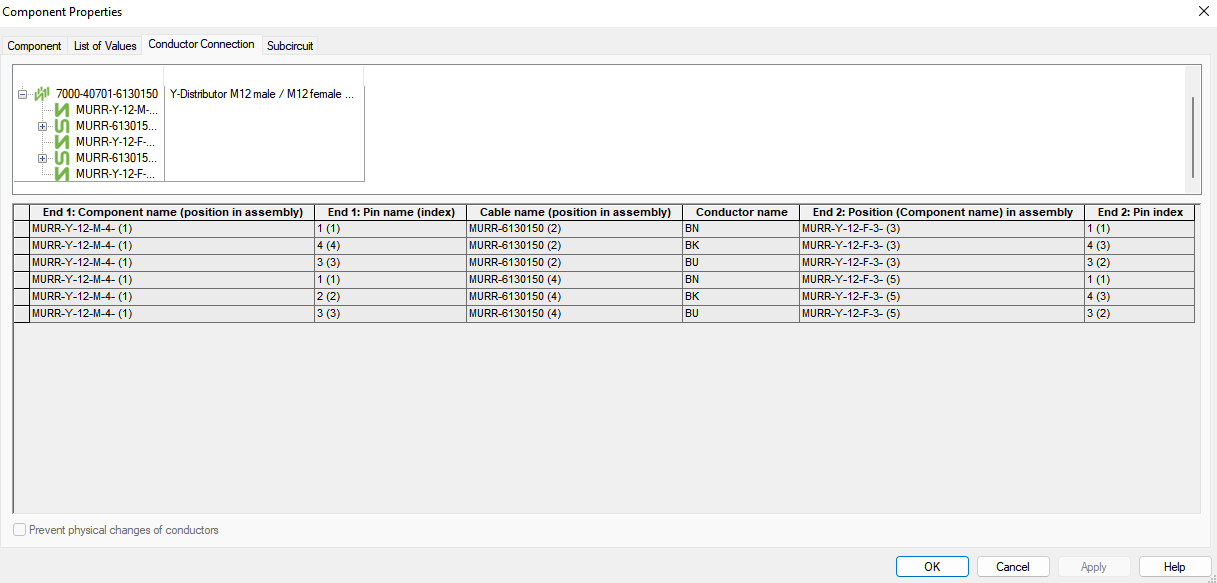This screenshot has height=583, width=1217.
Task: Select the BN conductor cell for cable MURR-6130150 (4)
Action: pos(742,280)
